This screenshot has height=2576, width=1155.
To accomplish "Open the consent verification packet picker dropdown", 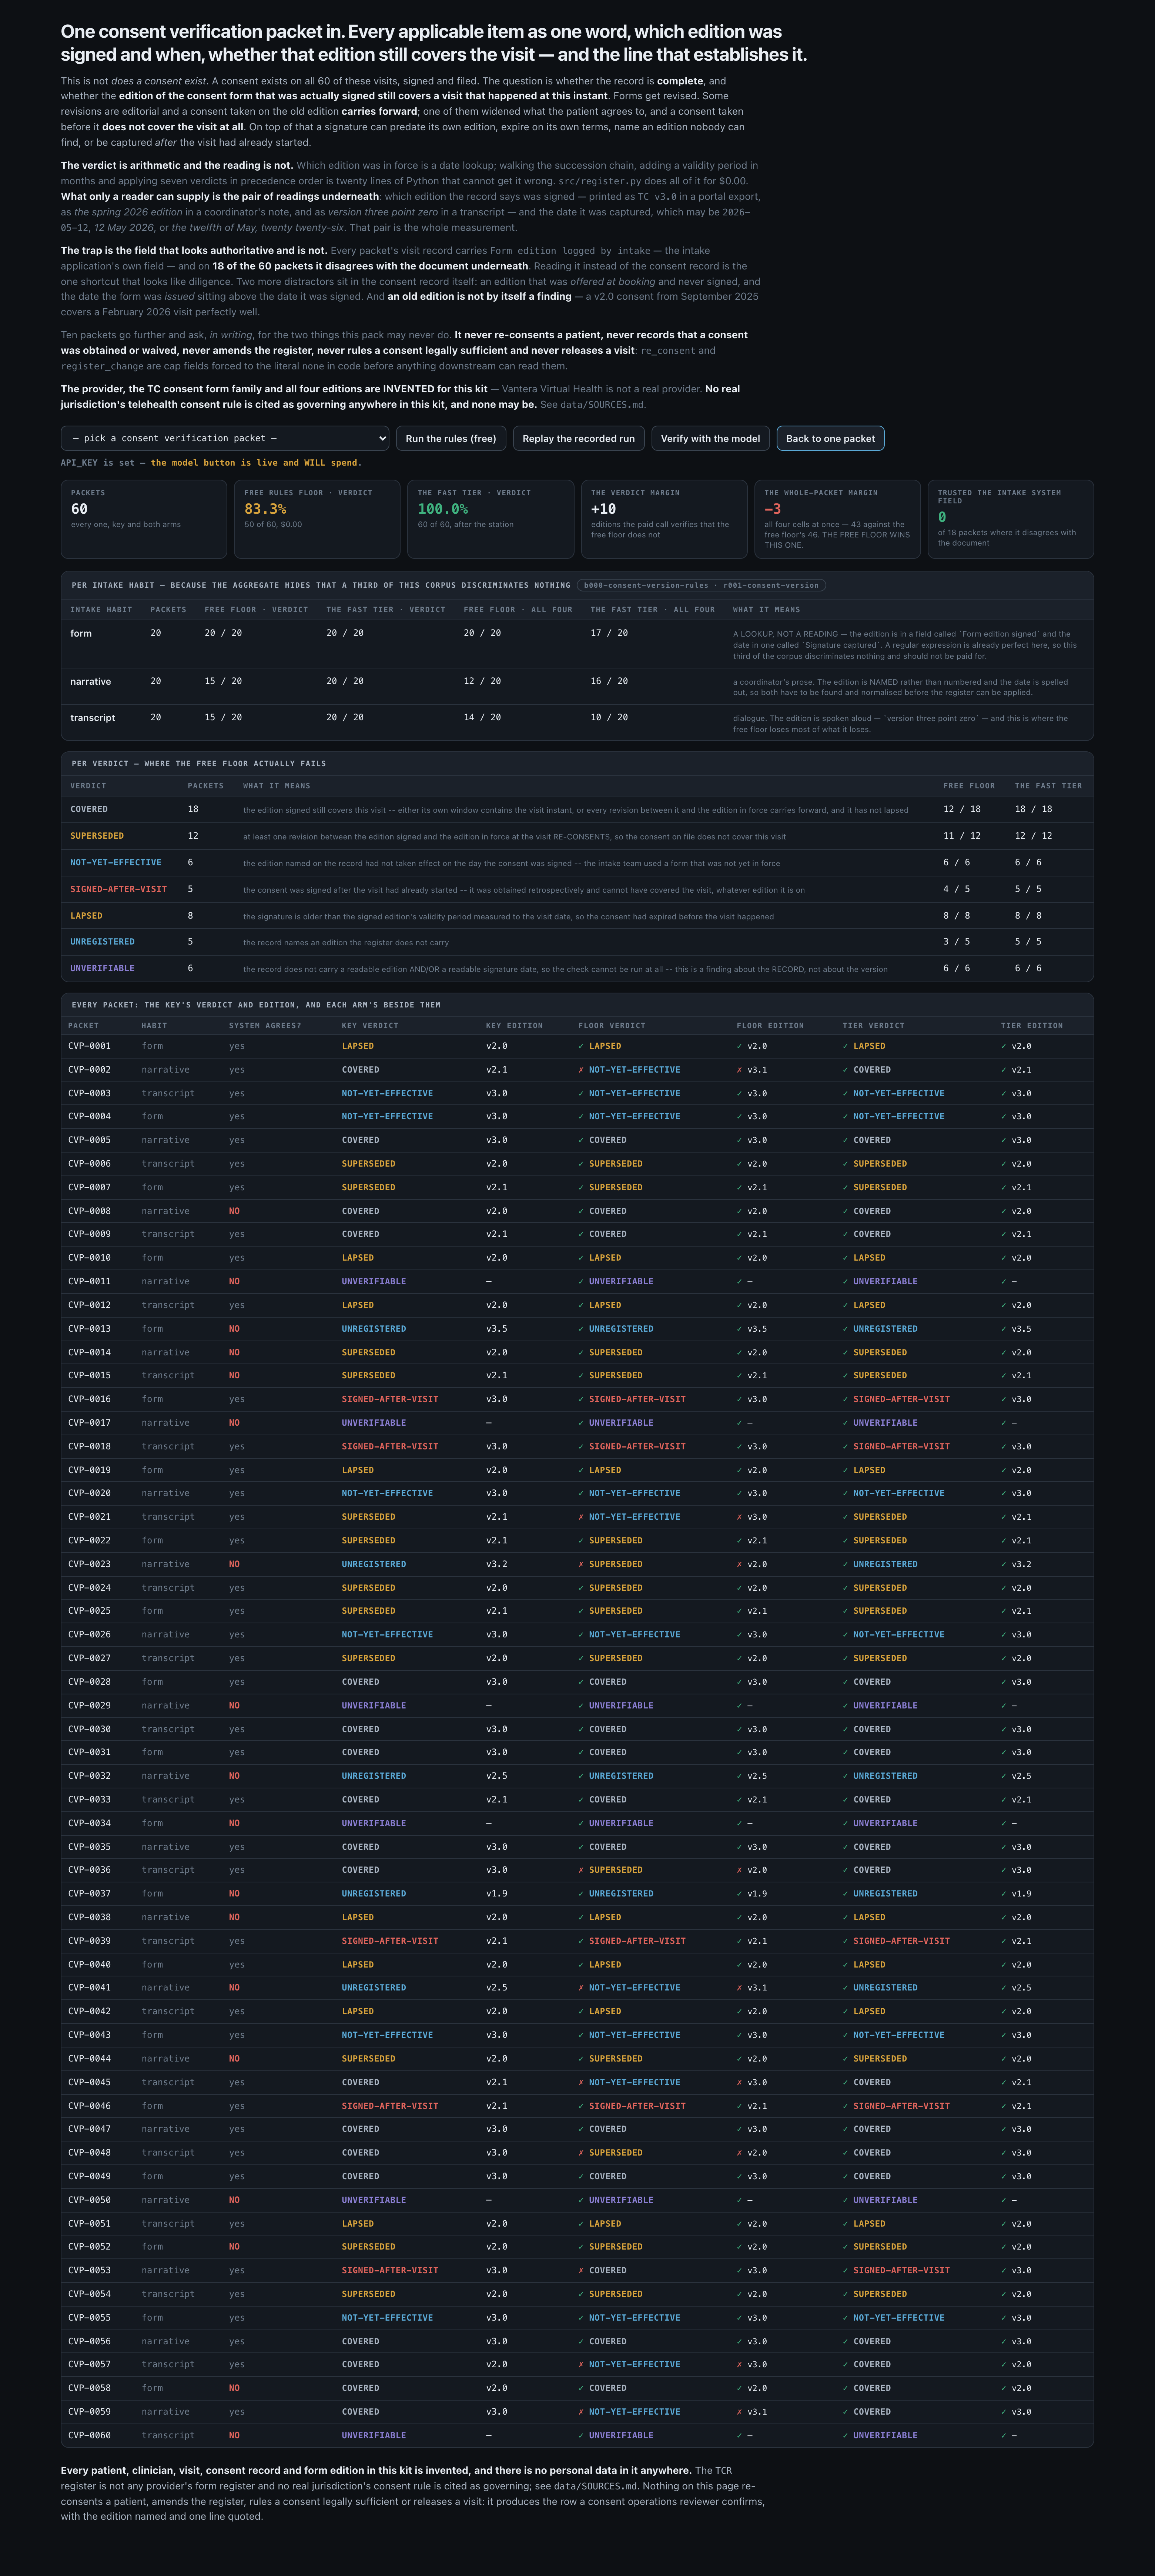I will (x=225, y=438).
